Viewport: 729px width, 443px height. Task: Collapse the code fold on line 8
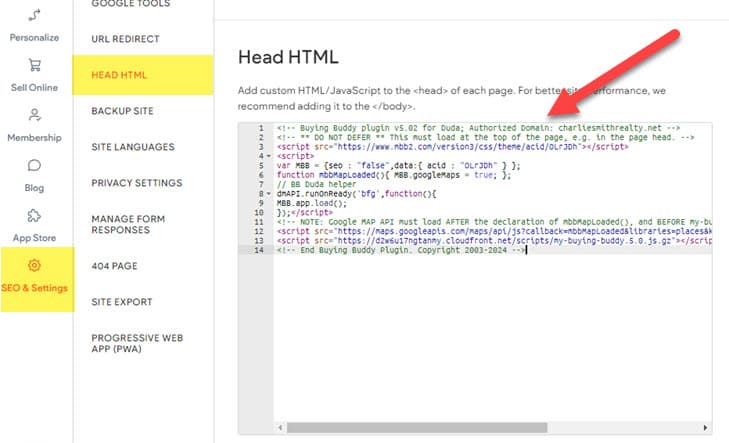click(269, 194)
